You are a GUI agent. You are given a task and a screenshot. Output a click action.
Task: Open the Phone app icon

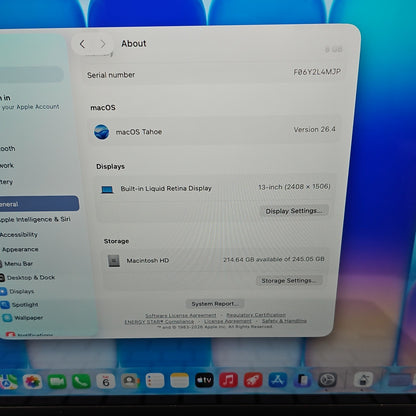[81, 381]
